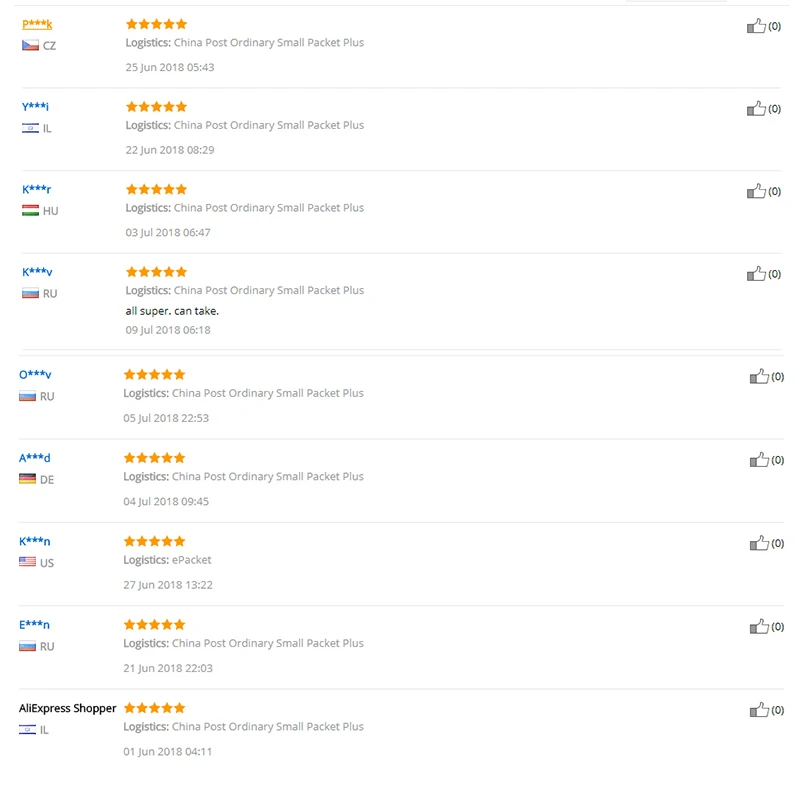Mark K***v's 'all super' review helpful
The image size is (800, 800).
point(756,274)
